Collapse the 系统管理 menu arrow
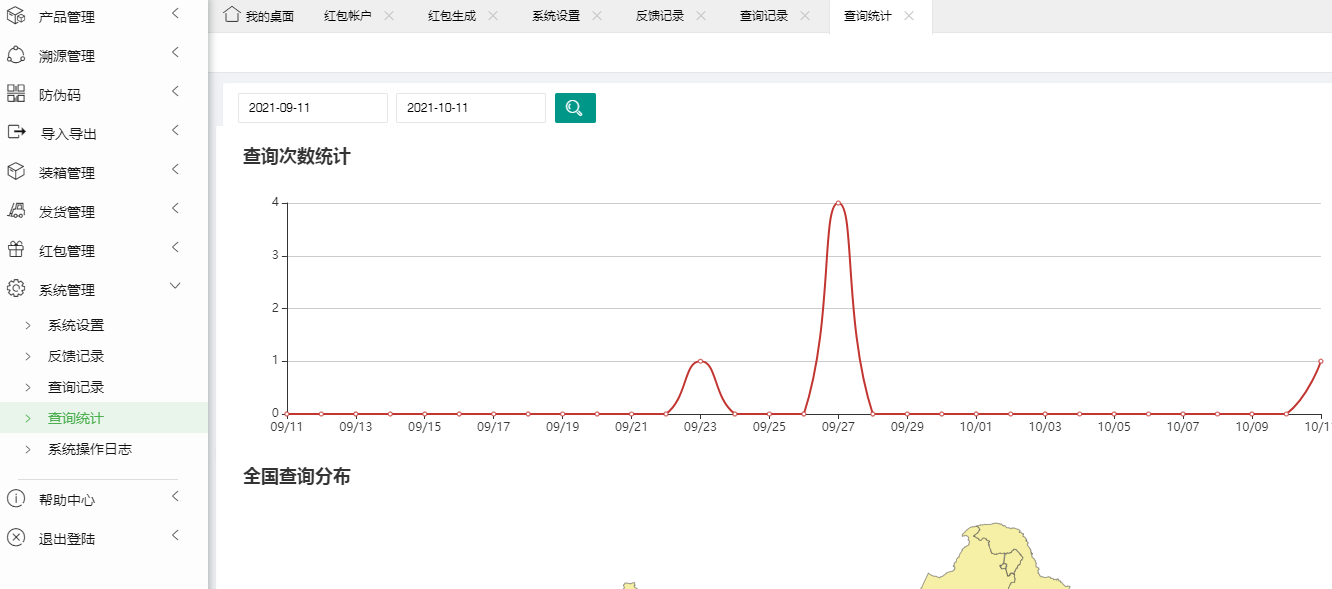 tap(175, 286)
